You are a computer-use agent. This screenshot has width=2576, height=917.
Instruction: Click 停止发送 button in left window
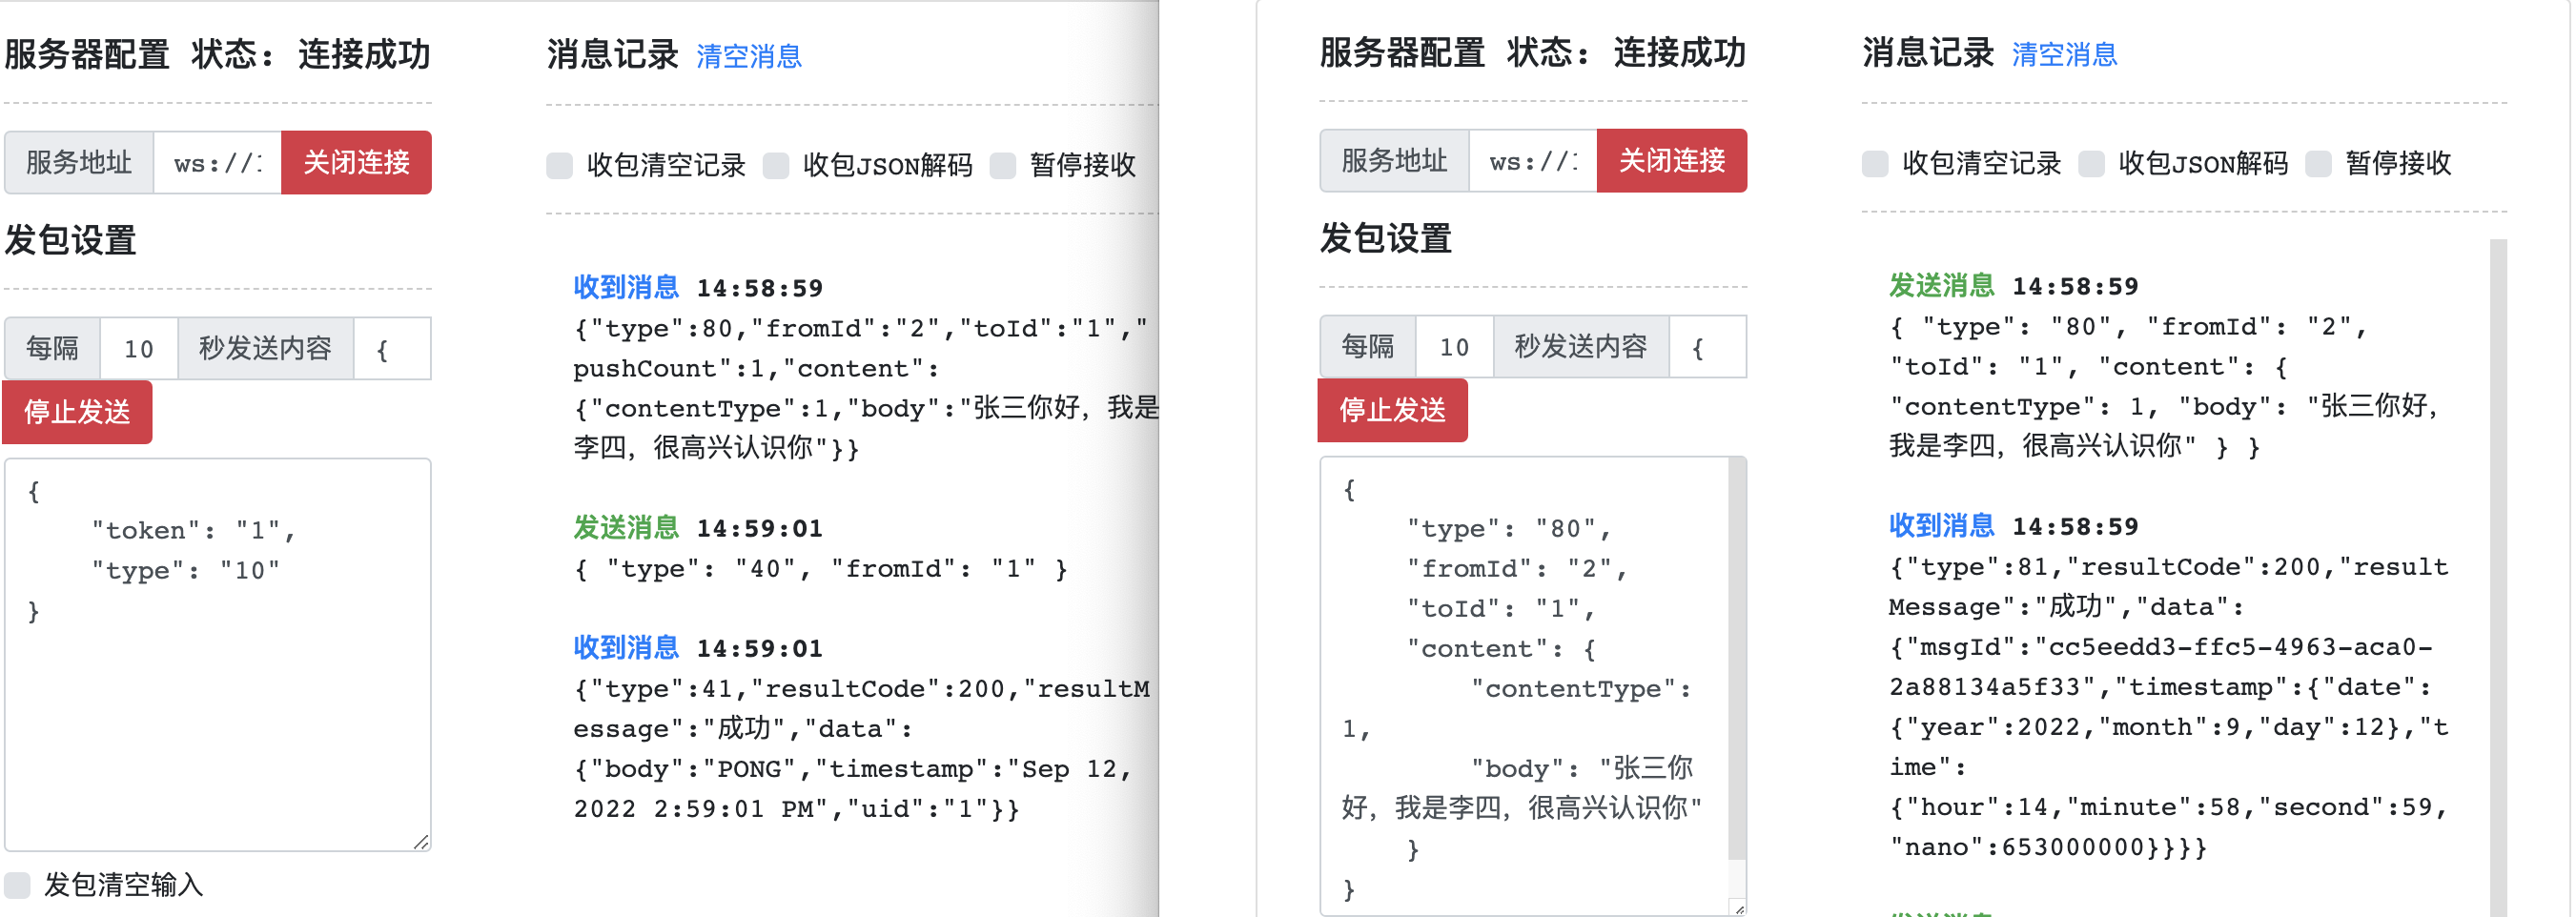click(77, 411)
